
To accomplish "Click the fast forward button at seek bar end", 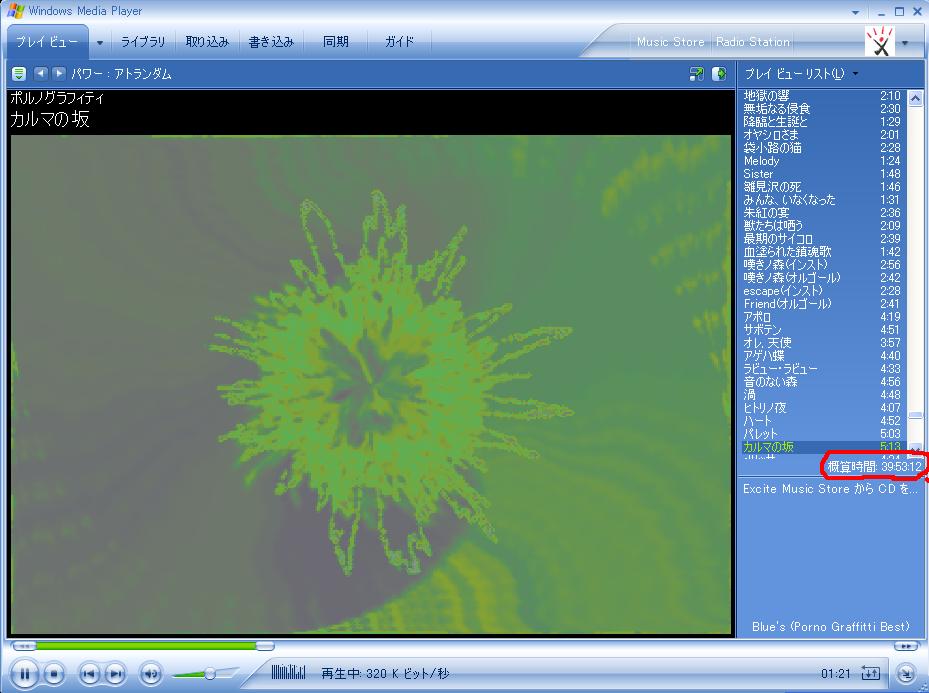I will pyautogui.click(x=906, y=646).
